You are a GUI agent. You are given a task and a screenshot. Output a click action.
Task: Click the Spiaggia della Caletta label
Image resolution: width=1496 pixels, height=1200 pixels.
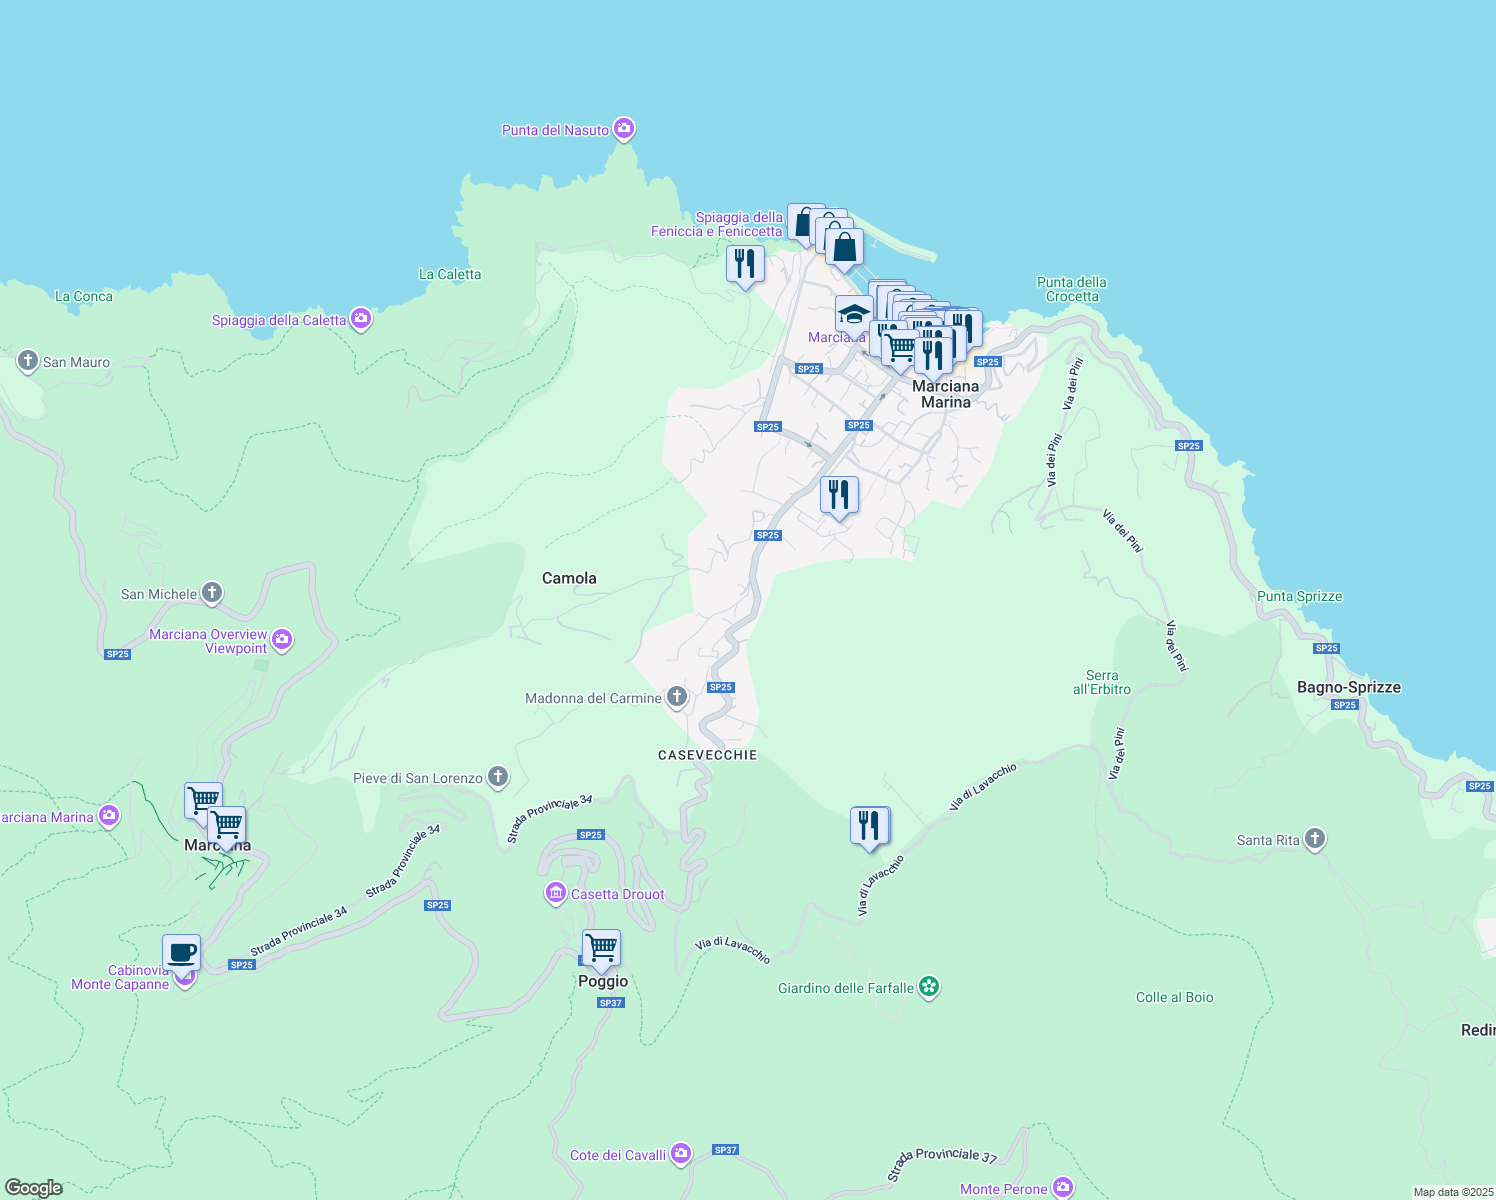[x=279, y=321]
